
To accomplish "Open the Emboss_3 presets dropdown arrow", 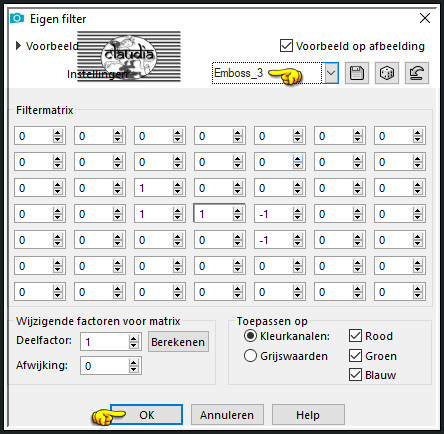I will tap(331, 73).
